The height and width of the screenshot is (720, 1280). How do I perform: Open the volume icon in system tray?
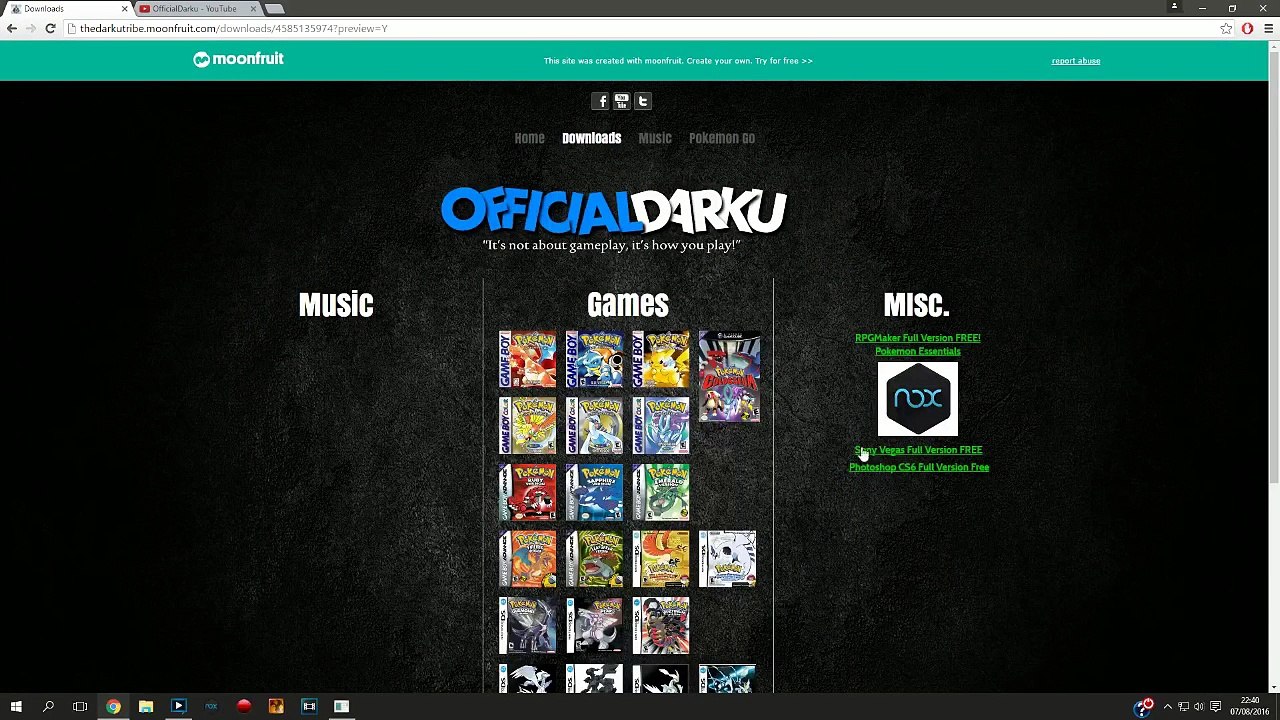click(x=1199, y=707)
